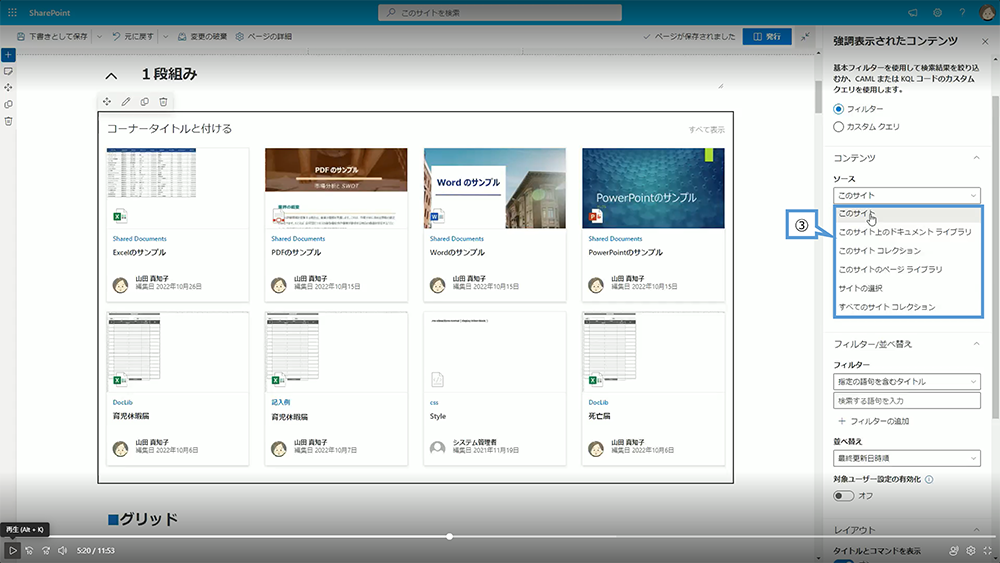Rewind video by ten seconds

coord(29,550)
